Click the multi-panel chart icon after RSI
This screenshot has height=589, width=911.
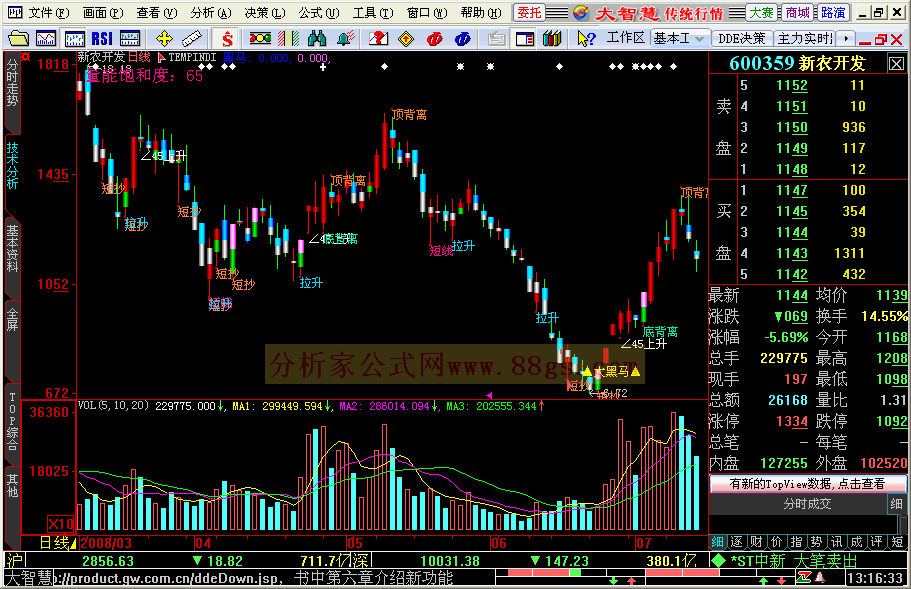130,39
